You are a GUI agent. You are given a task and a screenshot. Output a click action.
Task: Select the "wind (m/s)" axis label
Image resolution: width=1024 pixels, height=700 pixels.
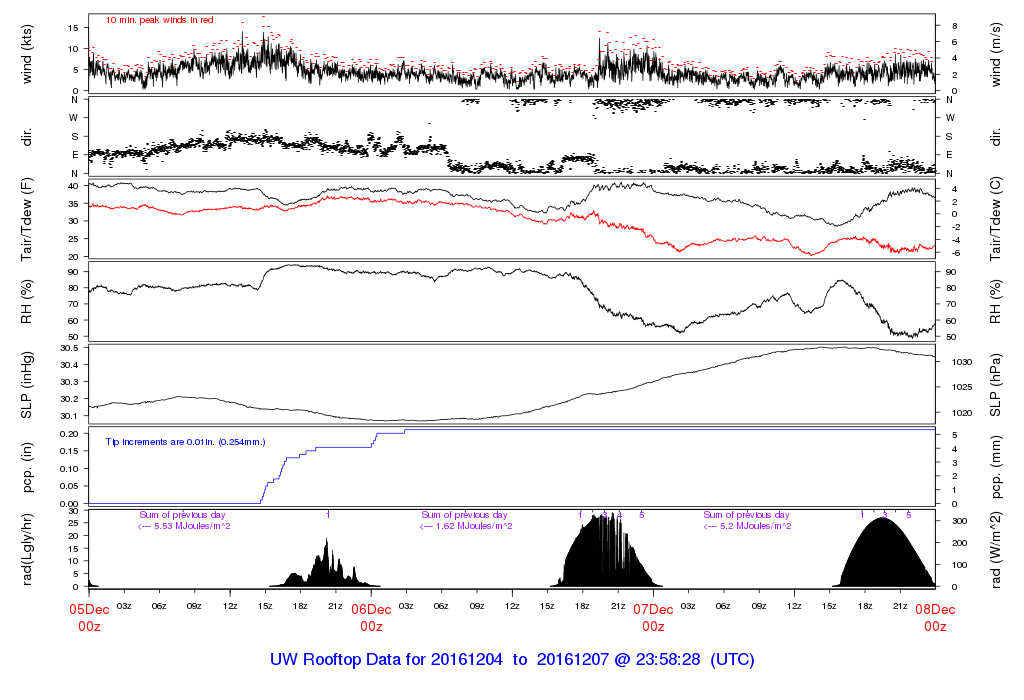pyautogui.click(x=995, y=55)
